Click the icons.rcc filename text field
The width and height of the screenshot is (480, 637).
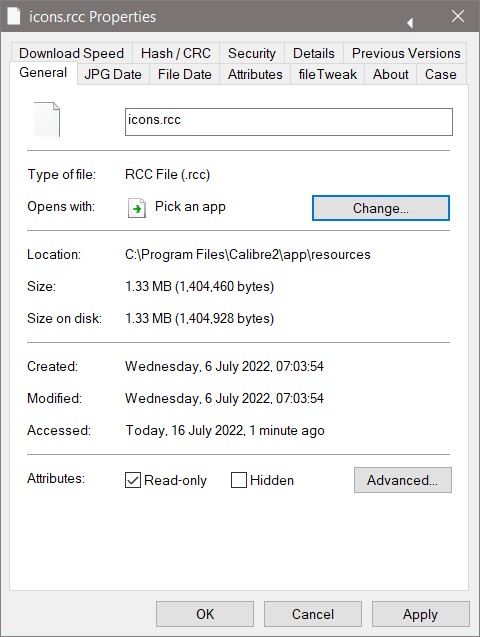point(289,121)
